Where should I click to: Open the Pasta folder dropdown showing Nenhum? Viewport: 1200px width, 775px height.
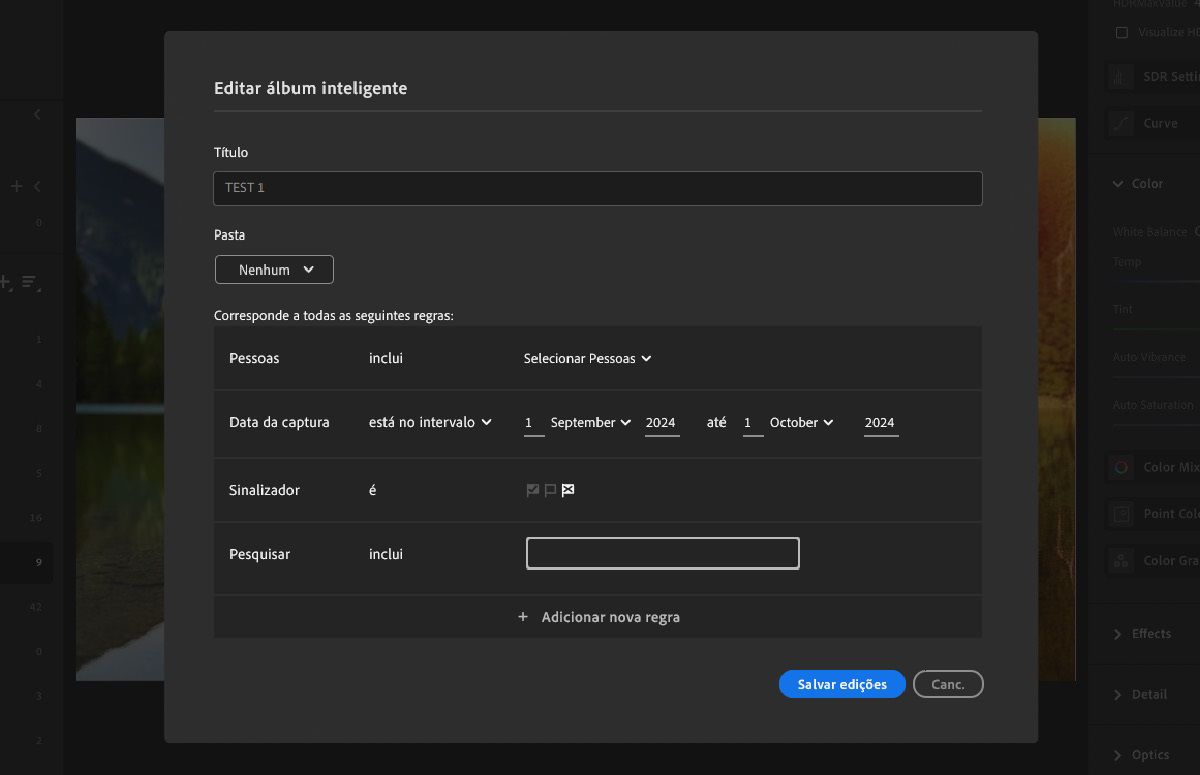pos(274,270)
